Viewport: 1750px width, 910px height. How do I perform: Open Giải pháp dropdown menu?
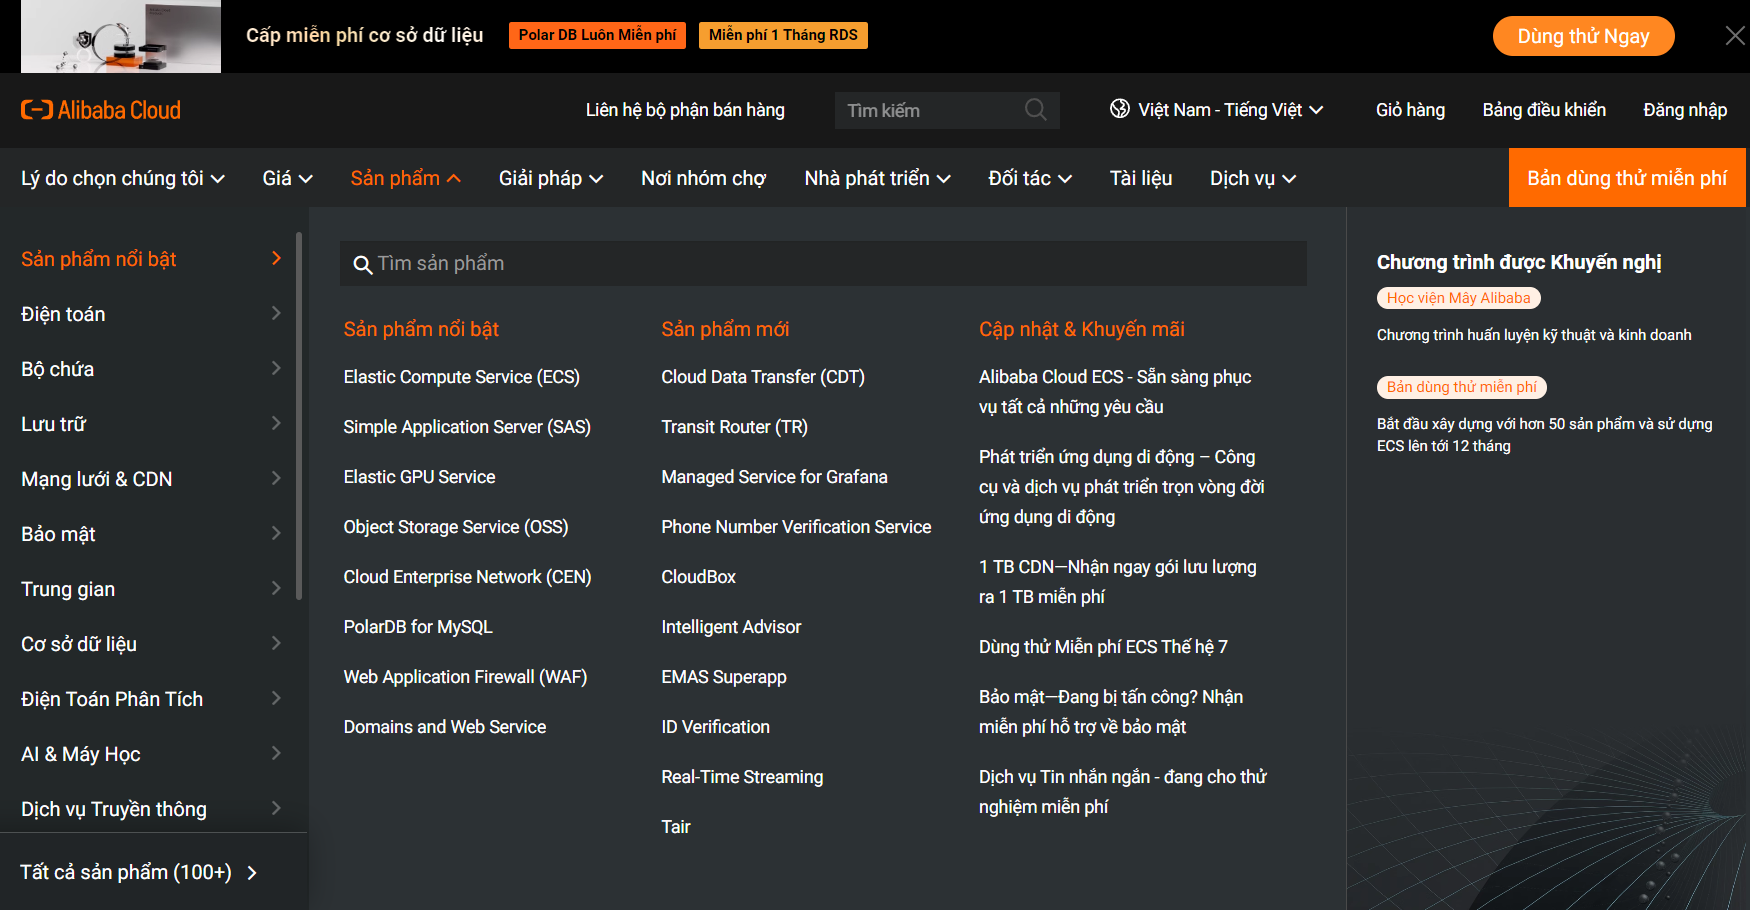tap(551, 178)
